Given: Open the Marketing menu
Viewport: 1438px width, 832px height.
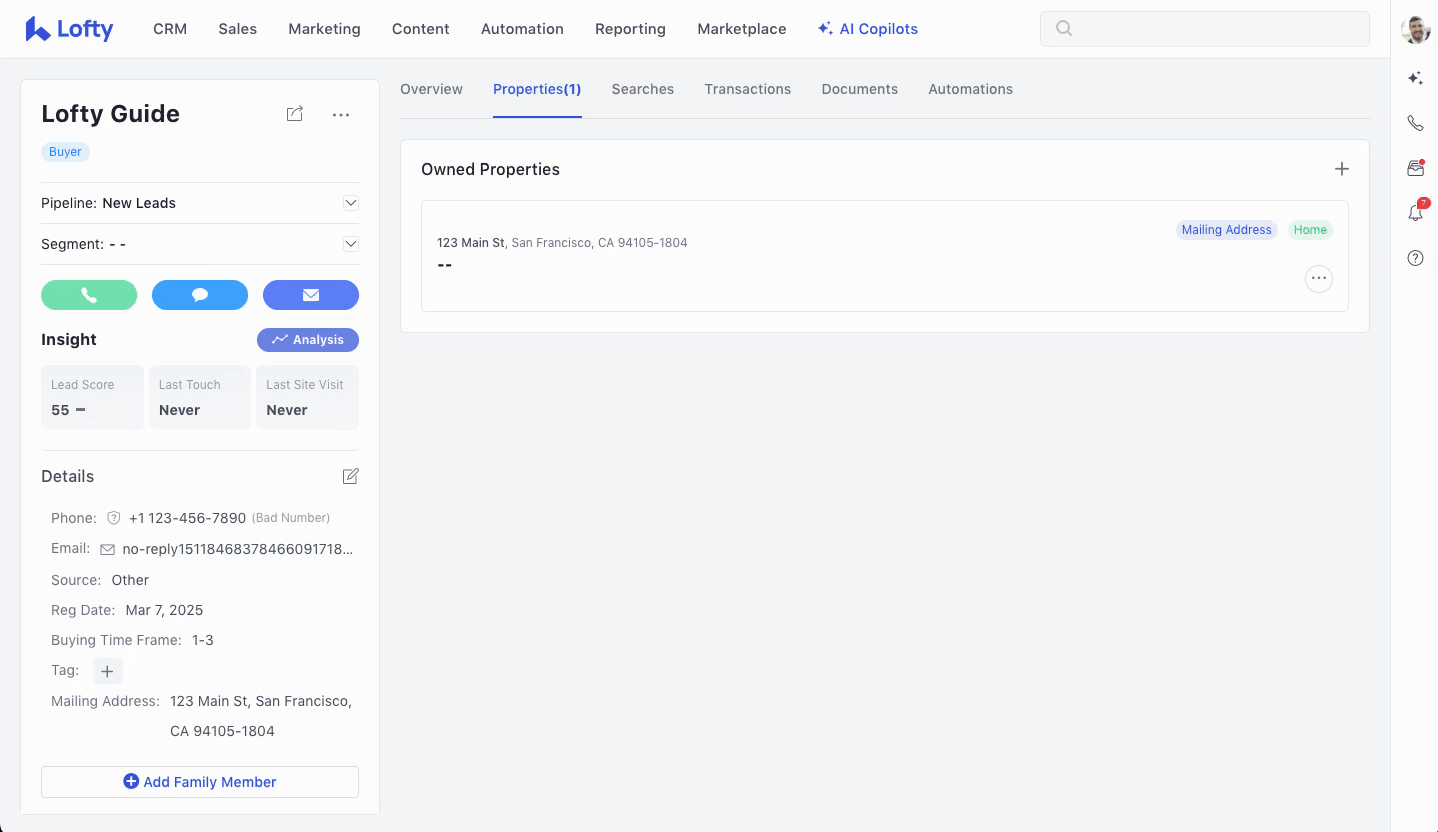Looking at the screenshot, I should tap(324, 29).
